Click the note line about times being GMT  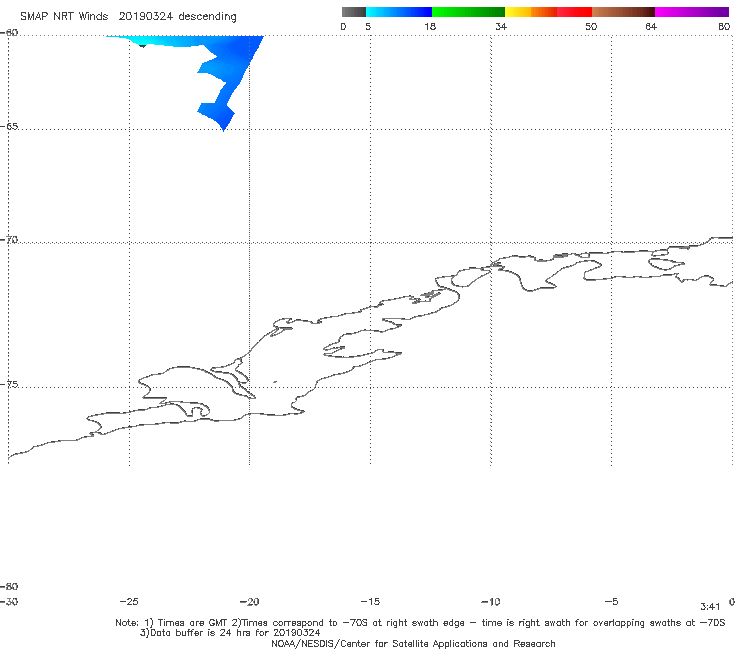point(420,623)
